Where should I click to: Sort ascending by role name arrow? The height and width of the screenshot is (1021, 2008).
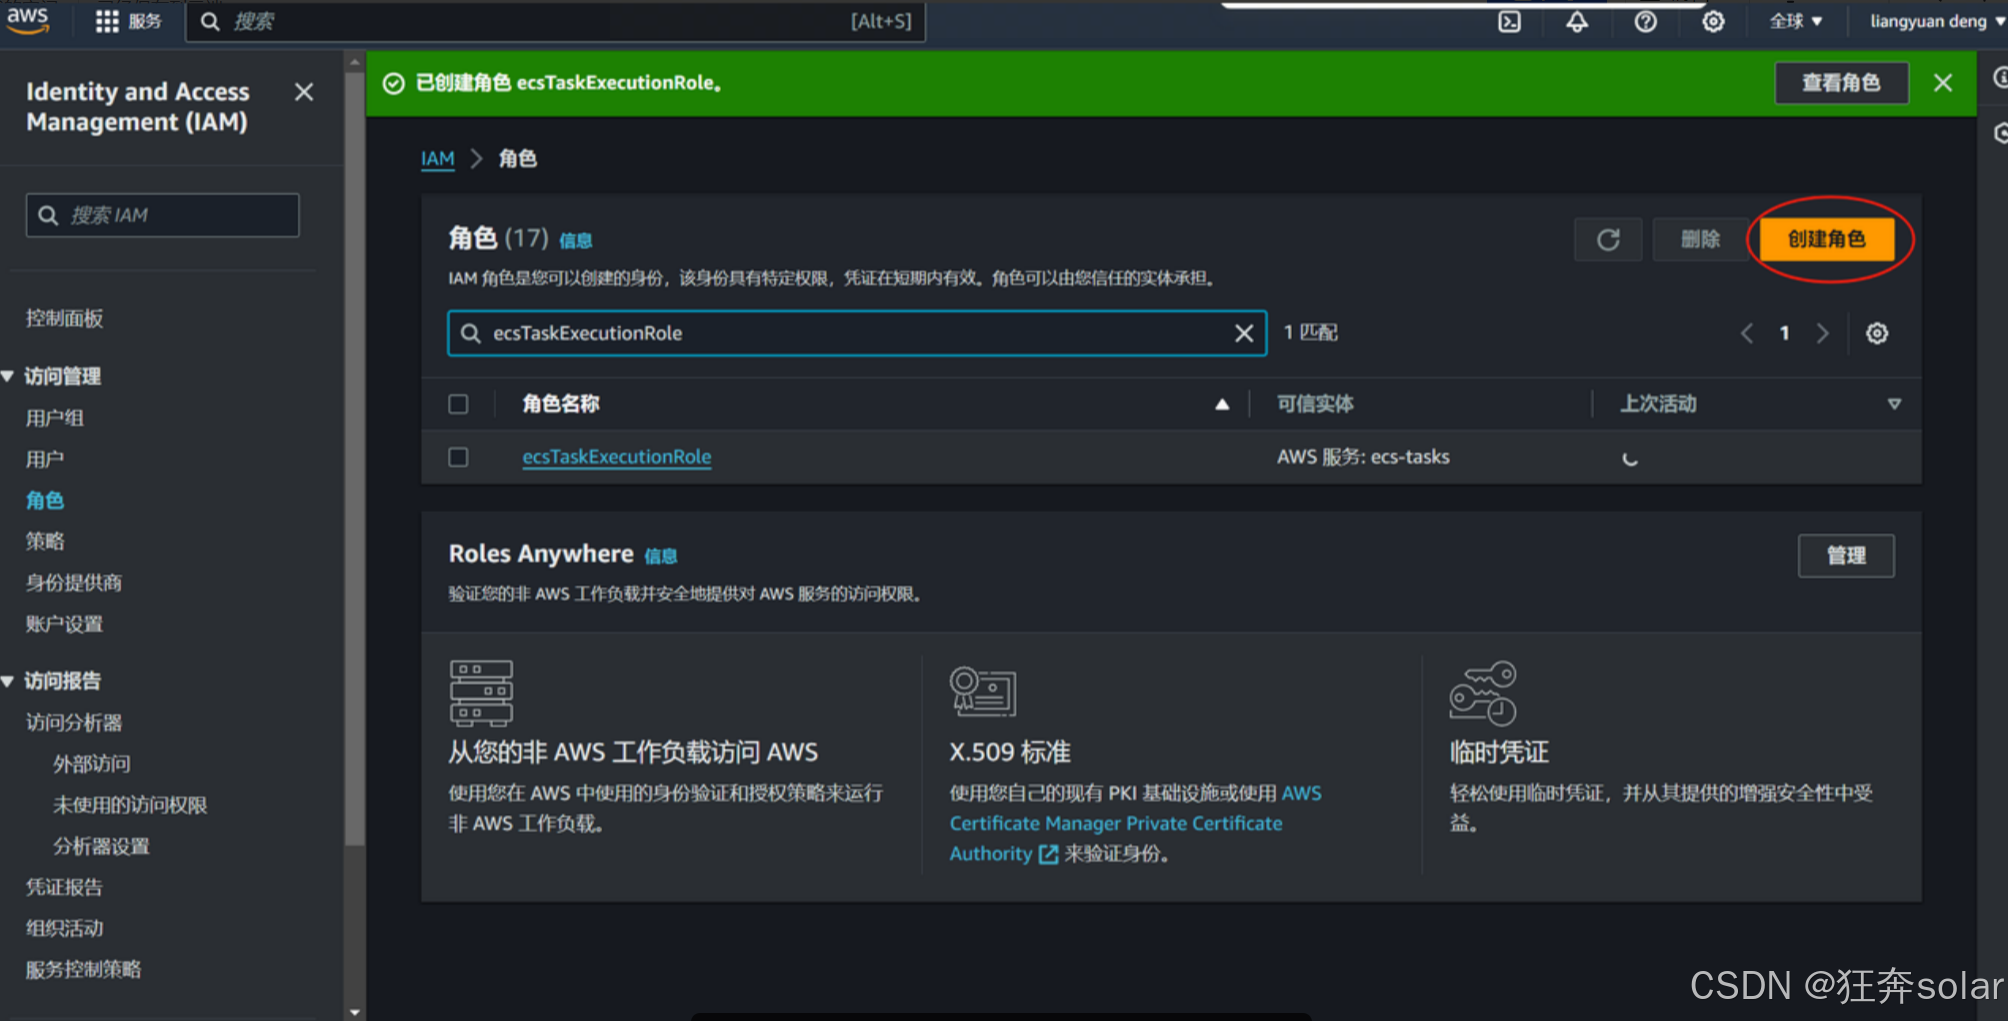(1222, 404)
